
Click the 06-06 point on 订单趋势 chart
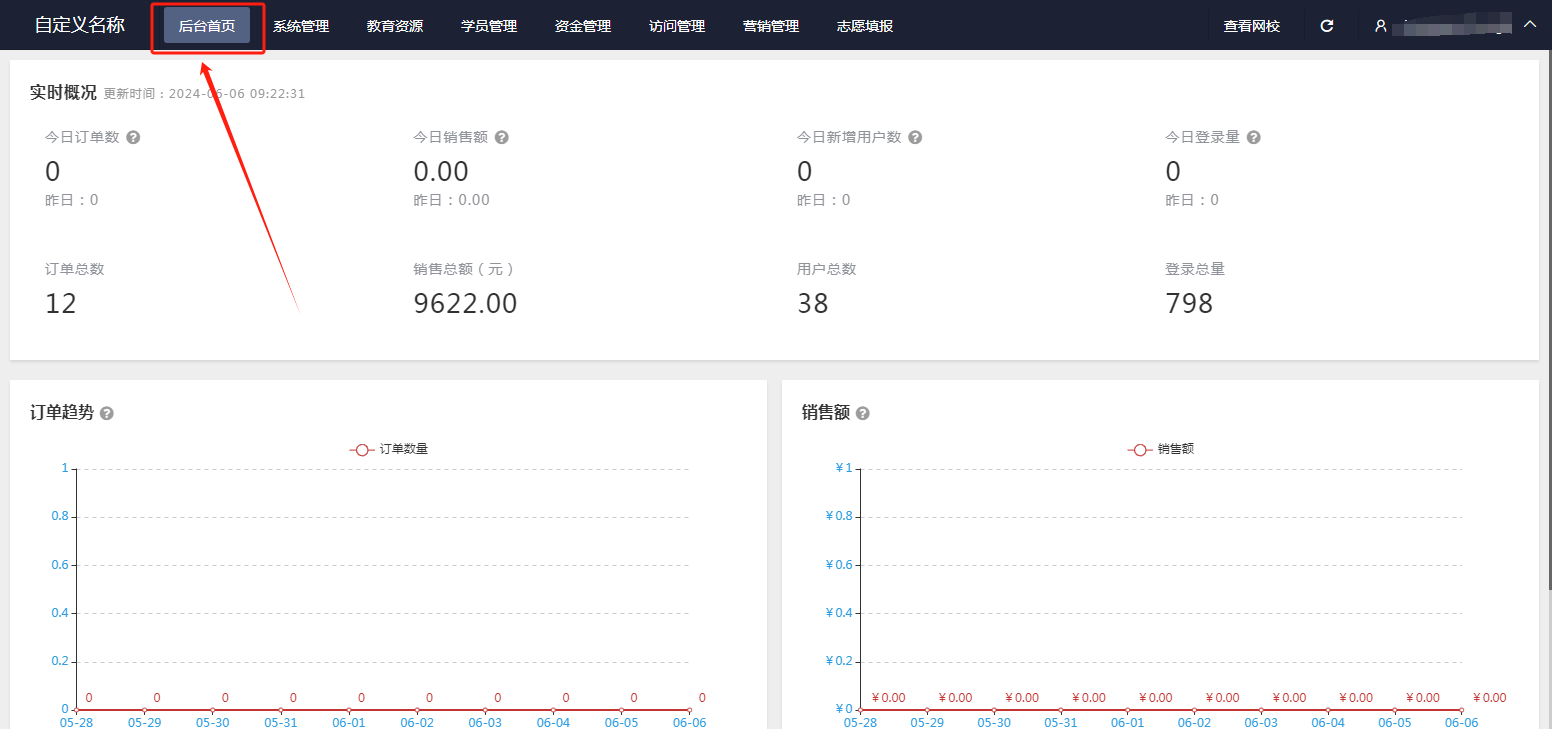[x=689, y=710]
